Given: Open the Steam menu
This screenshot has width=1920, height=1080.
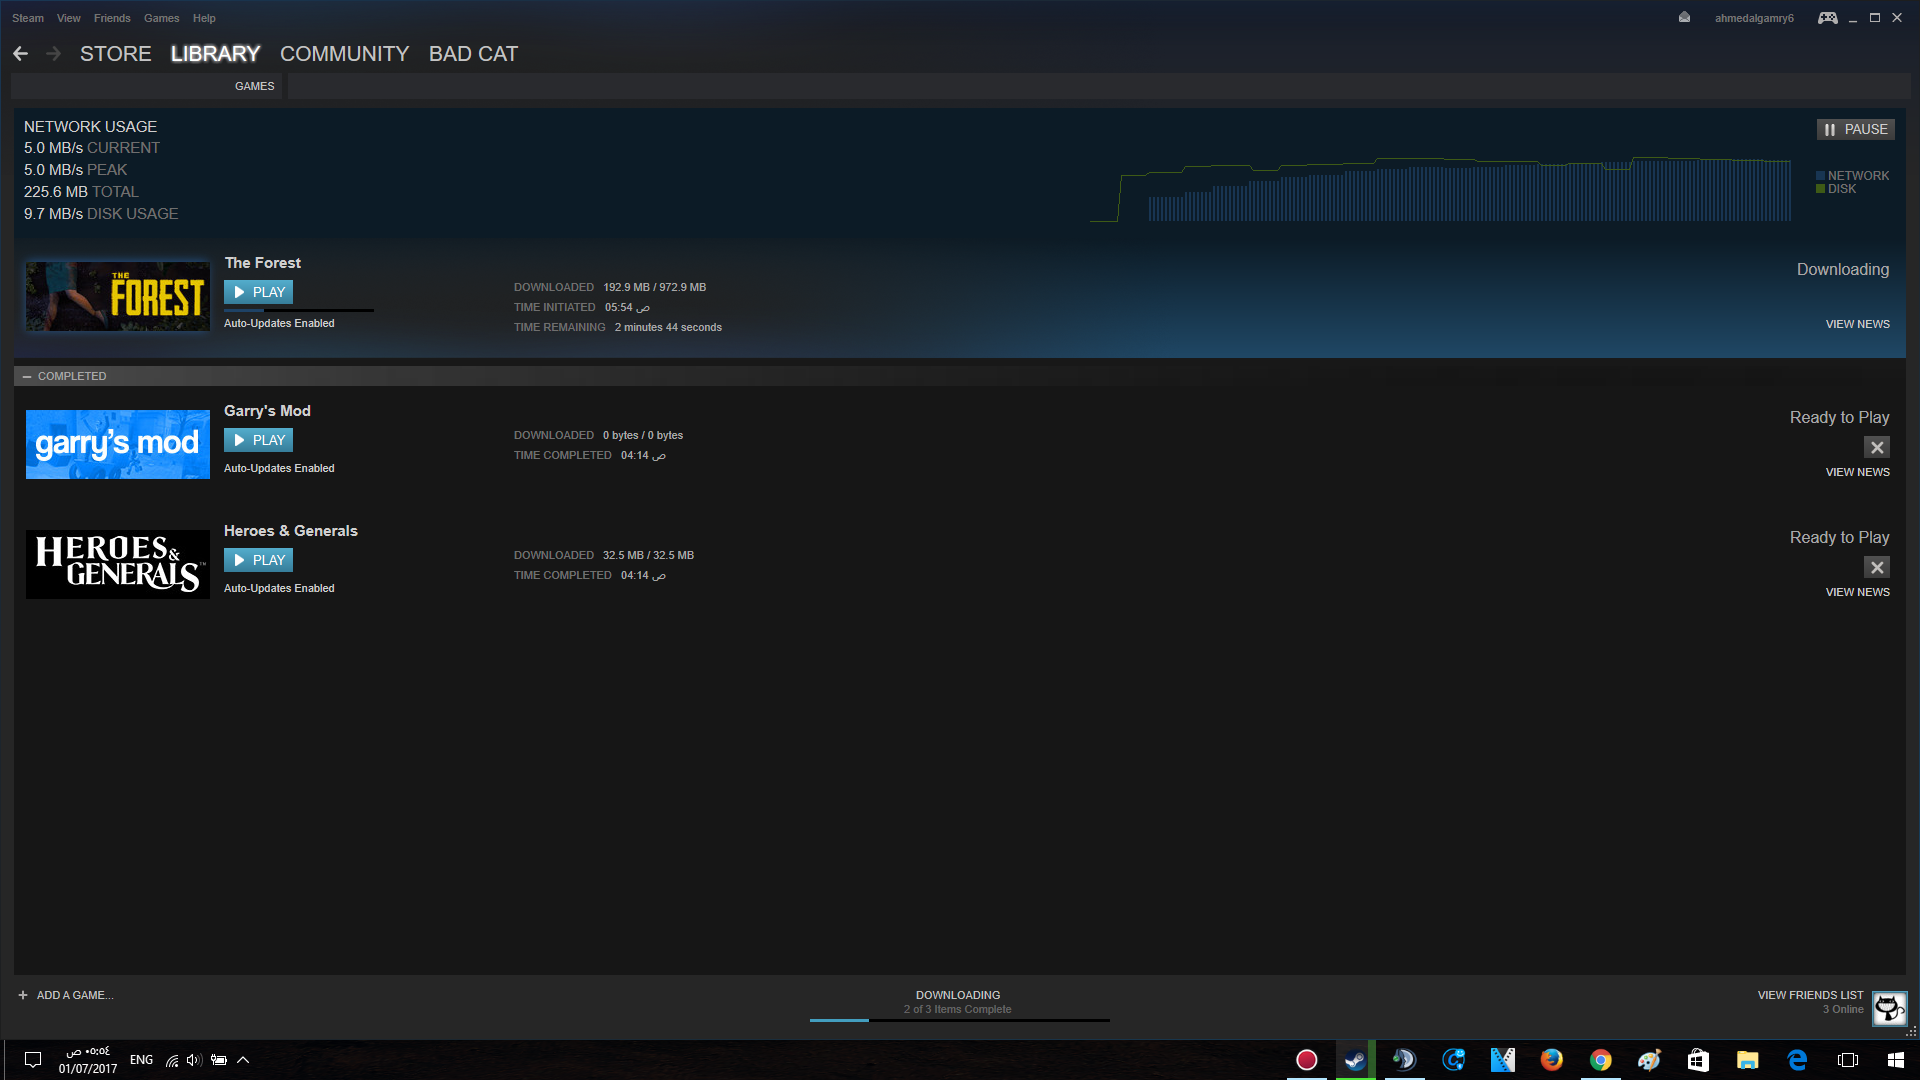Looking at the screenshot, I should coord(28,18).
